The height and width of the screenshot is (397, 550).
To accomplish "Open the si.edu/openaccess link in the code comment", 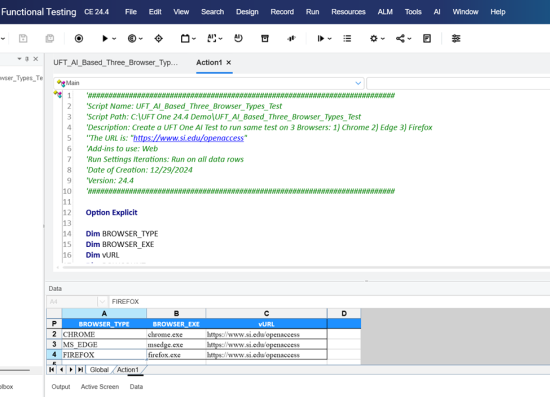I will coord(188,138).
